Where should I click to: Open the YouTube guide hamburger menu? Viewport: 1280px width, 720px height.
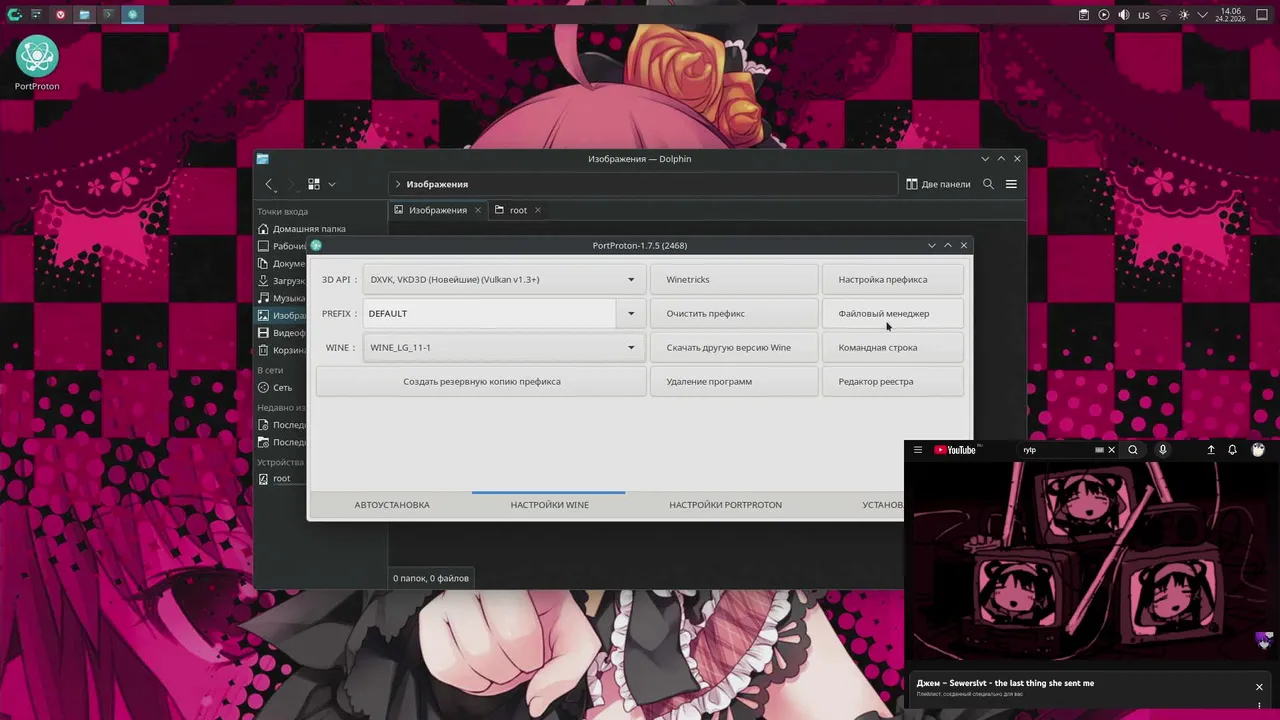(x=918, y=450)
